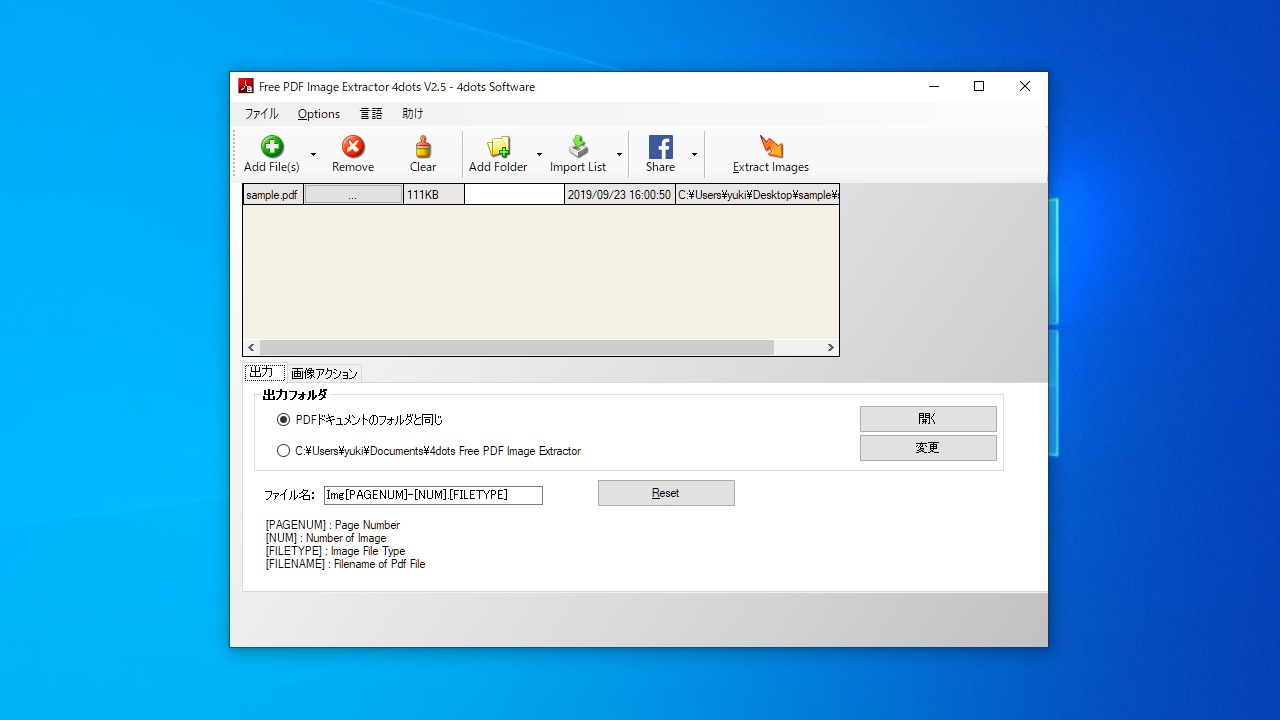The width and height of the screenshot is (1280, 720).
Task: Click the Clear brush icon
Action: click(x=423, y=147)
